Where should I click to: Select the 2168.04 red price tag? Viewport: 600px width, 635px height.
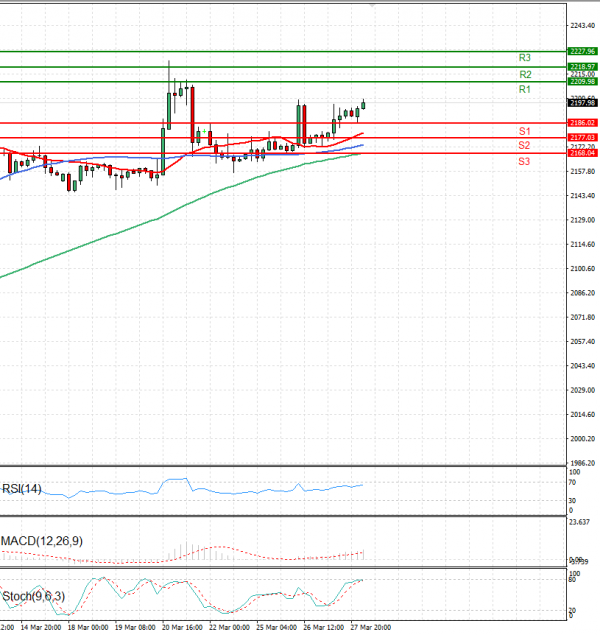click(x=582, y=153)
